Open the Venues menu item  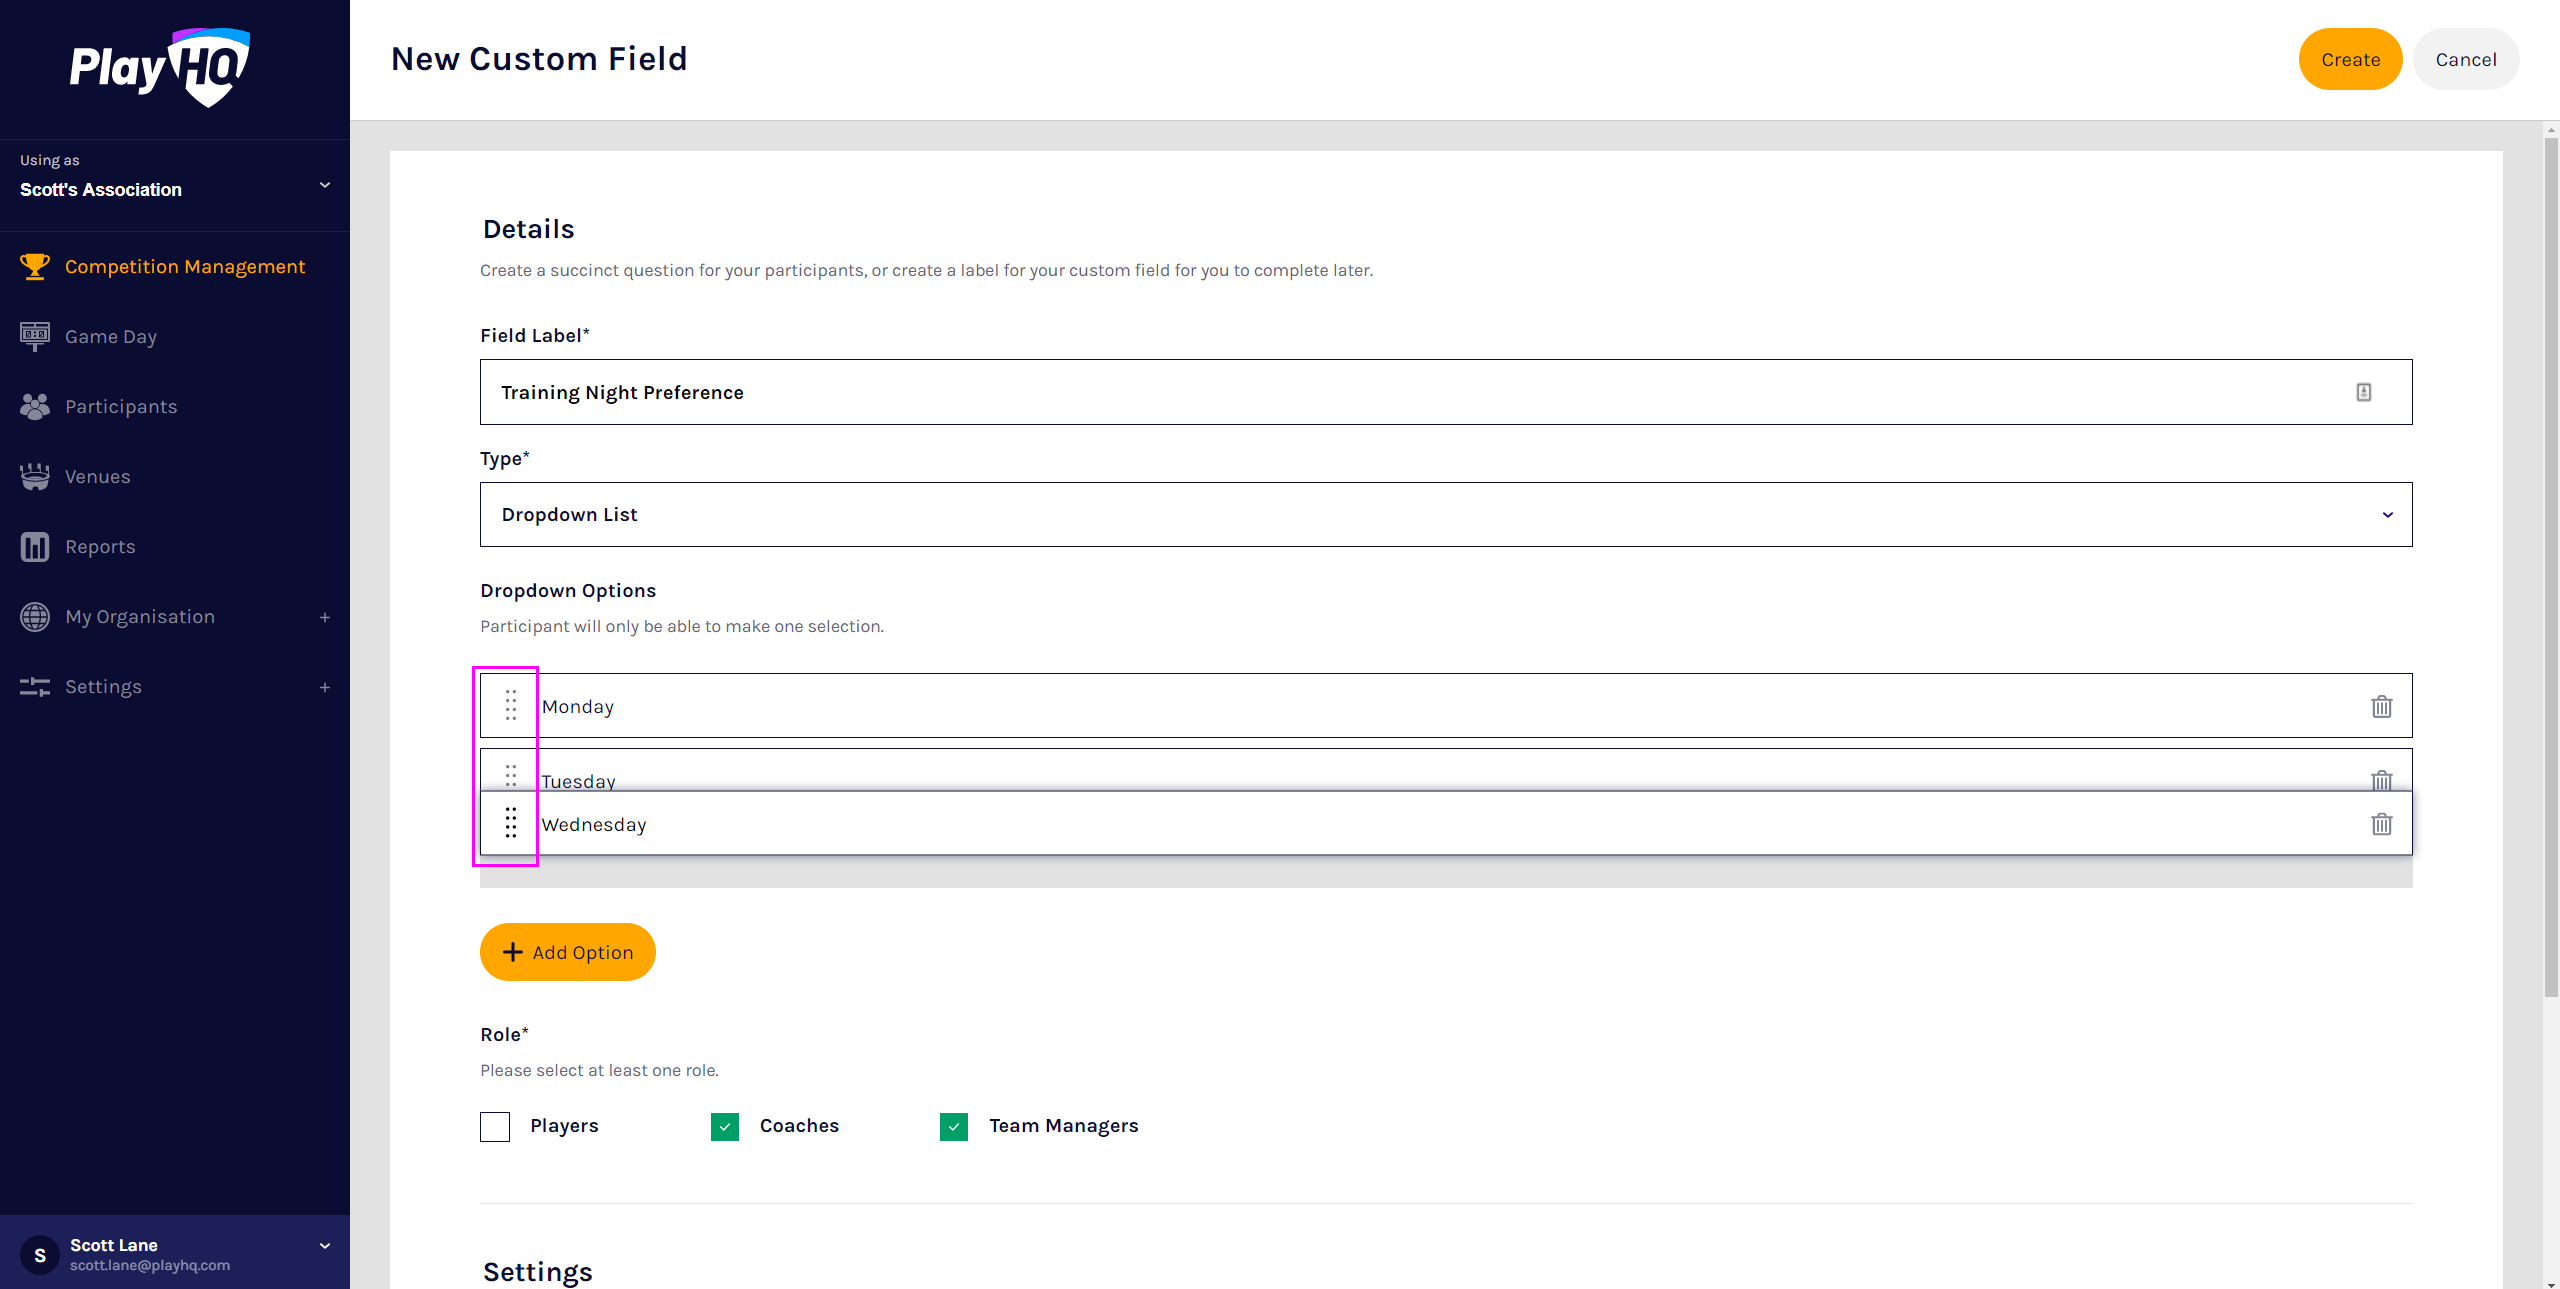[x=97, y=477]
